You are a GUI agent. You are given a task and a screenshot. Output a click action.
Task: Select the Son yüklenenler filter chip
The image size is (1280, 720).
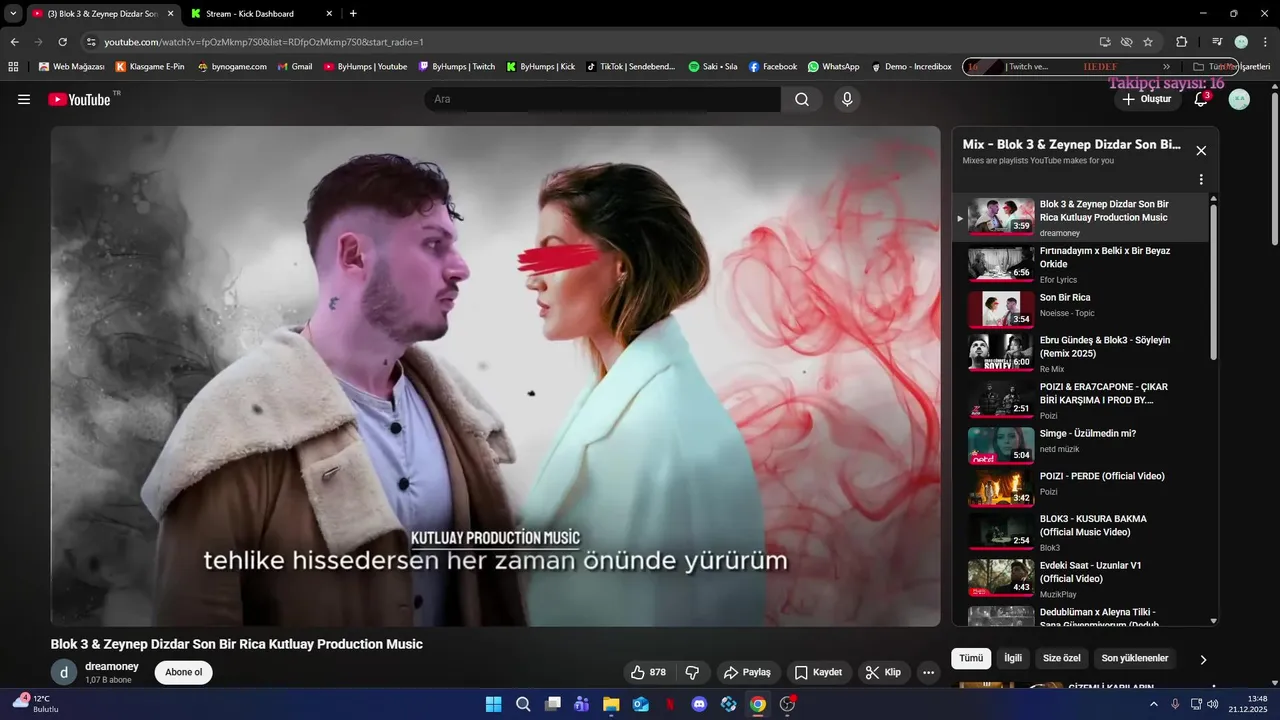point(1135,658)
